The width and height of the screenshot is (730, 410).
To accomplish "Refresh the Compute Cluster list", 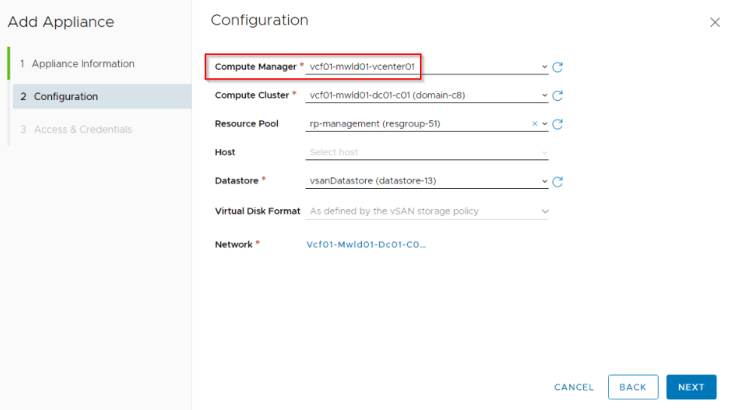I will point(557,96).
